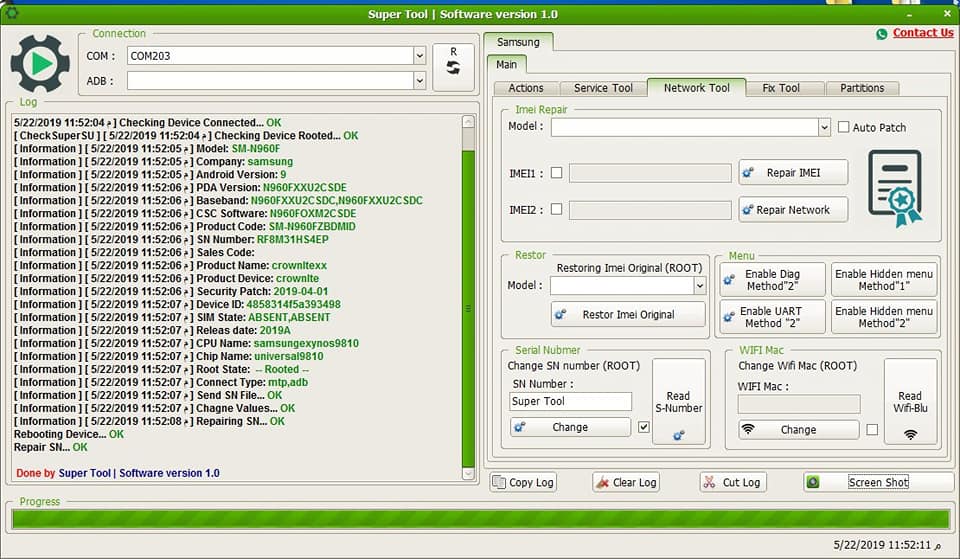Click log line Root State -- Rooted --
Screen dimensions: 960x559
[x=162, y=369]
